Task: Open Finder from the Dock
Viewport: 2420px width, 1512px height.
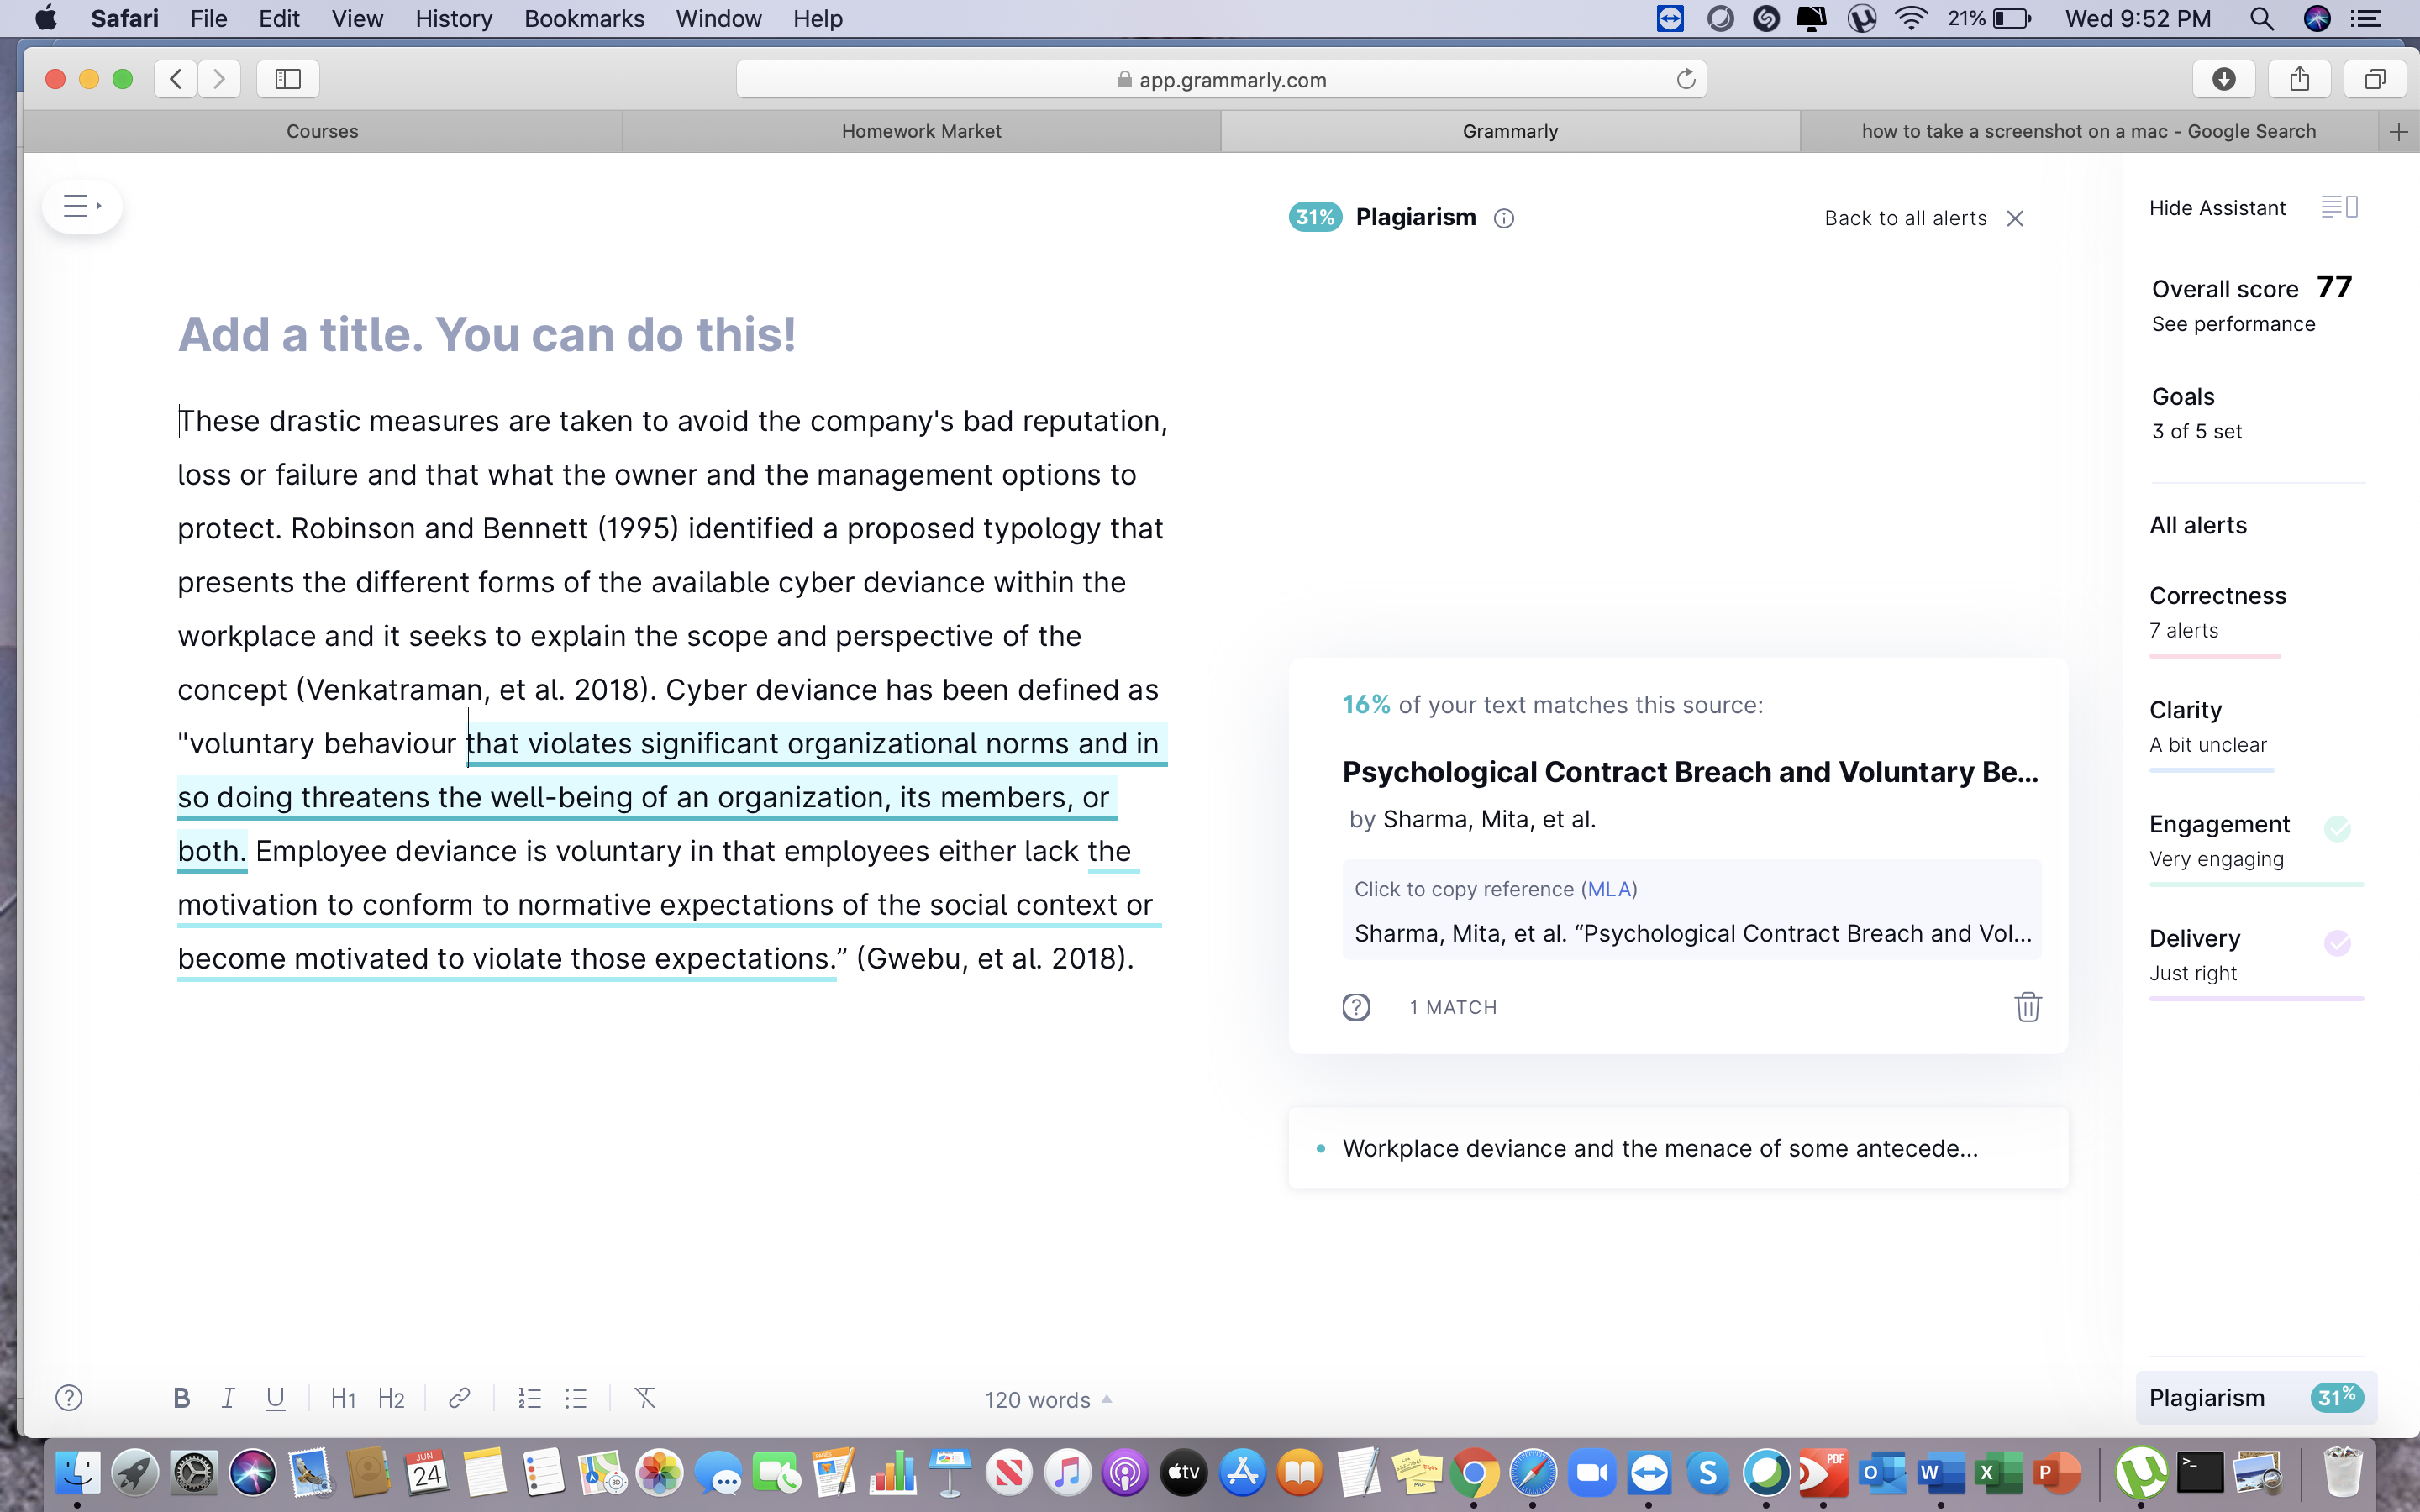Action: click(x=77, y=1472)
